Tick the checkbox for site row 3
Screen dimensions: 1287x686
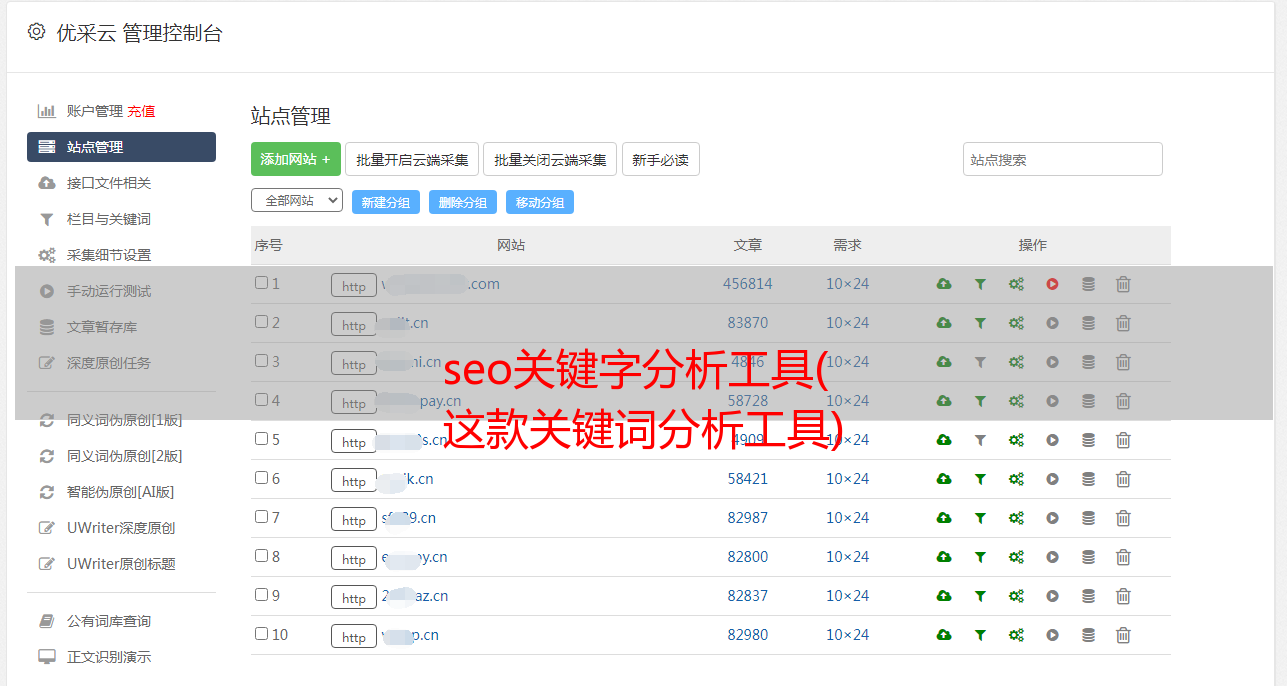point(261,361)
